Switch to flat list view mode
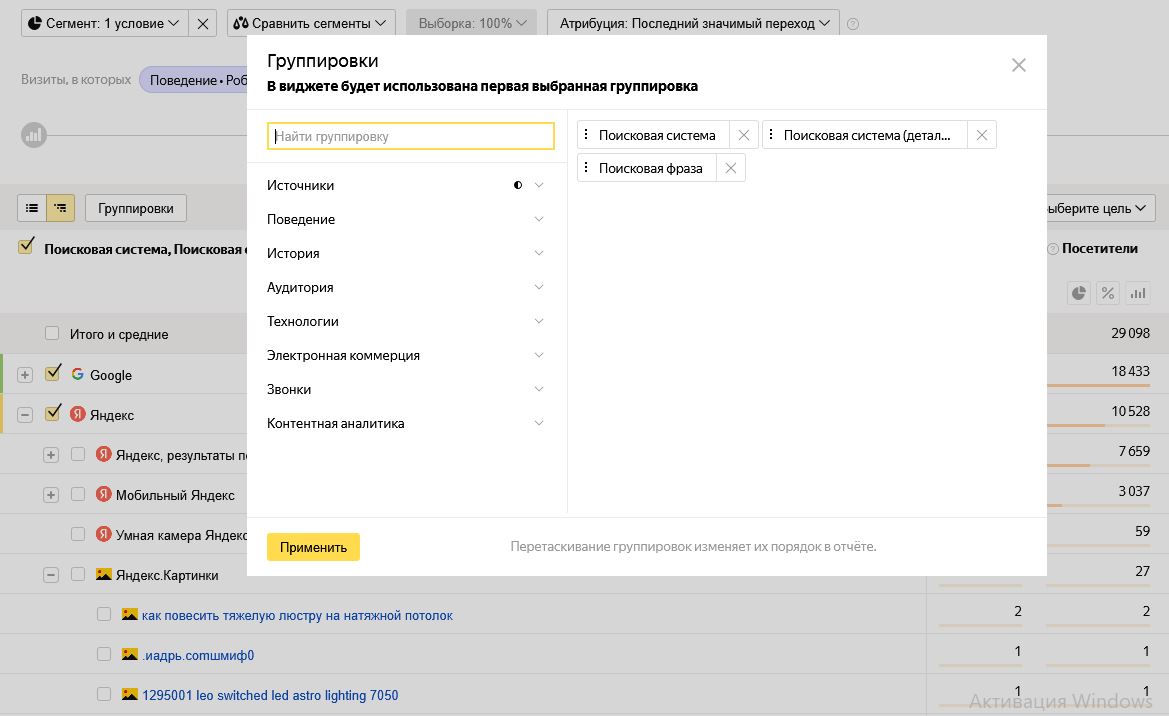Viewport: 1169px width, 716px height. [33, 208]
